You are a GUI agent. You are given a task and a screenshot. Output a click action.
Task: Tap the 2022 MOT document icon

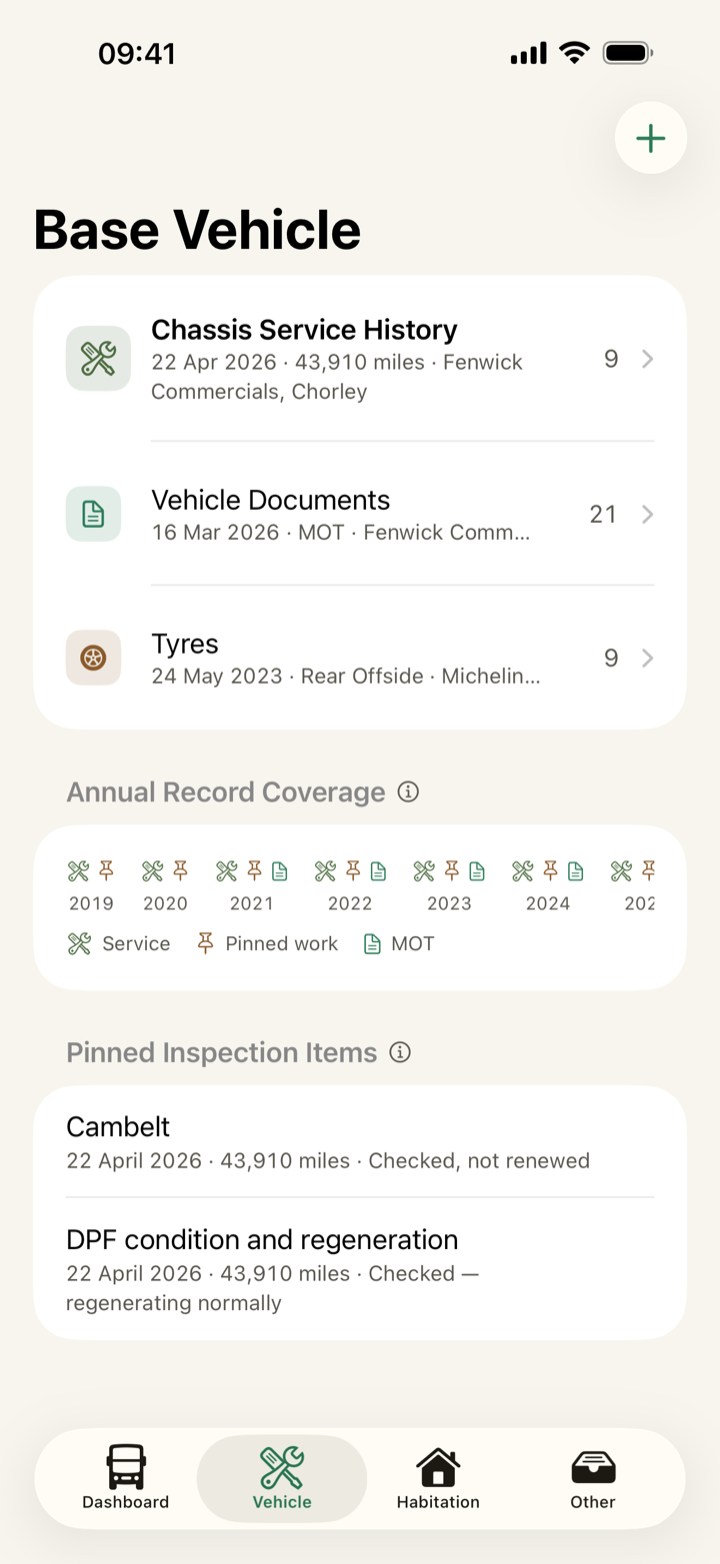pyautogui.click(x=378, y=871)
